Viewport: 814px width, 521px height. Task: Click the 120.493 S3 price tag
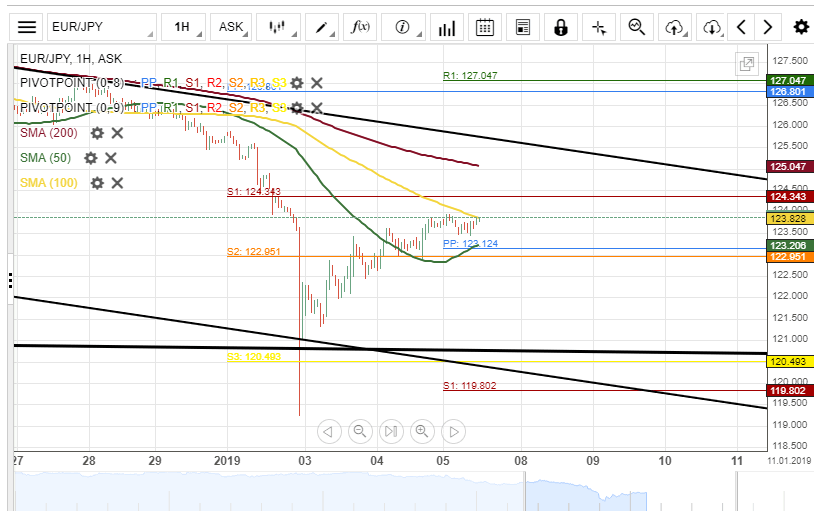790,362
